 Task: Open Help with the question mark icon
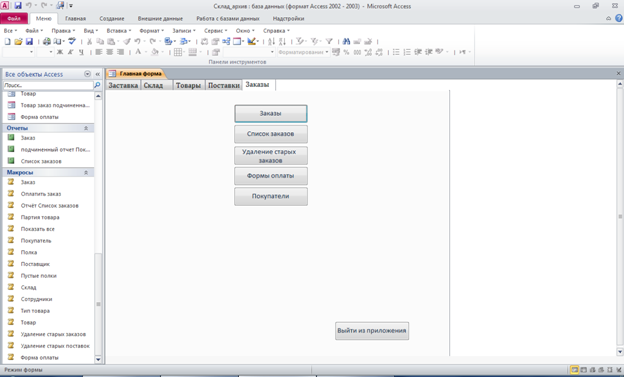pyautogui.click(x=619, y=18)
